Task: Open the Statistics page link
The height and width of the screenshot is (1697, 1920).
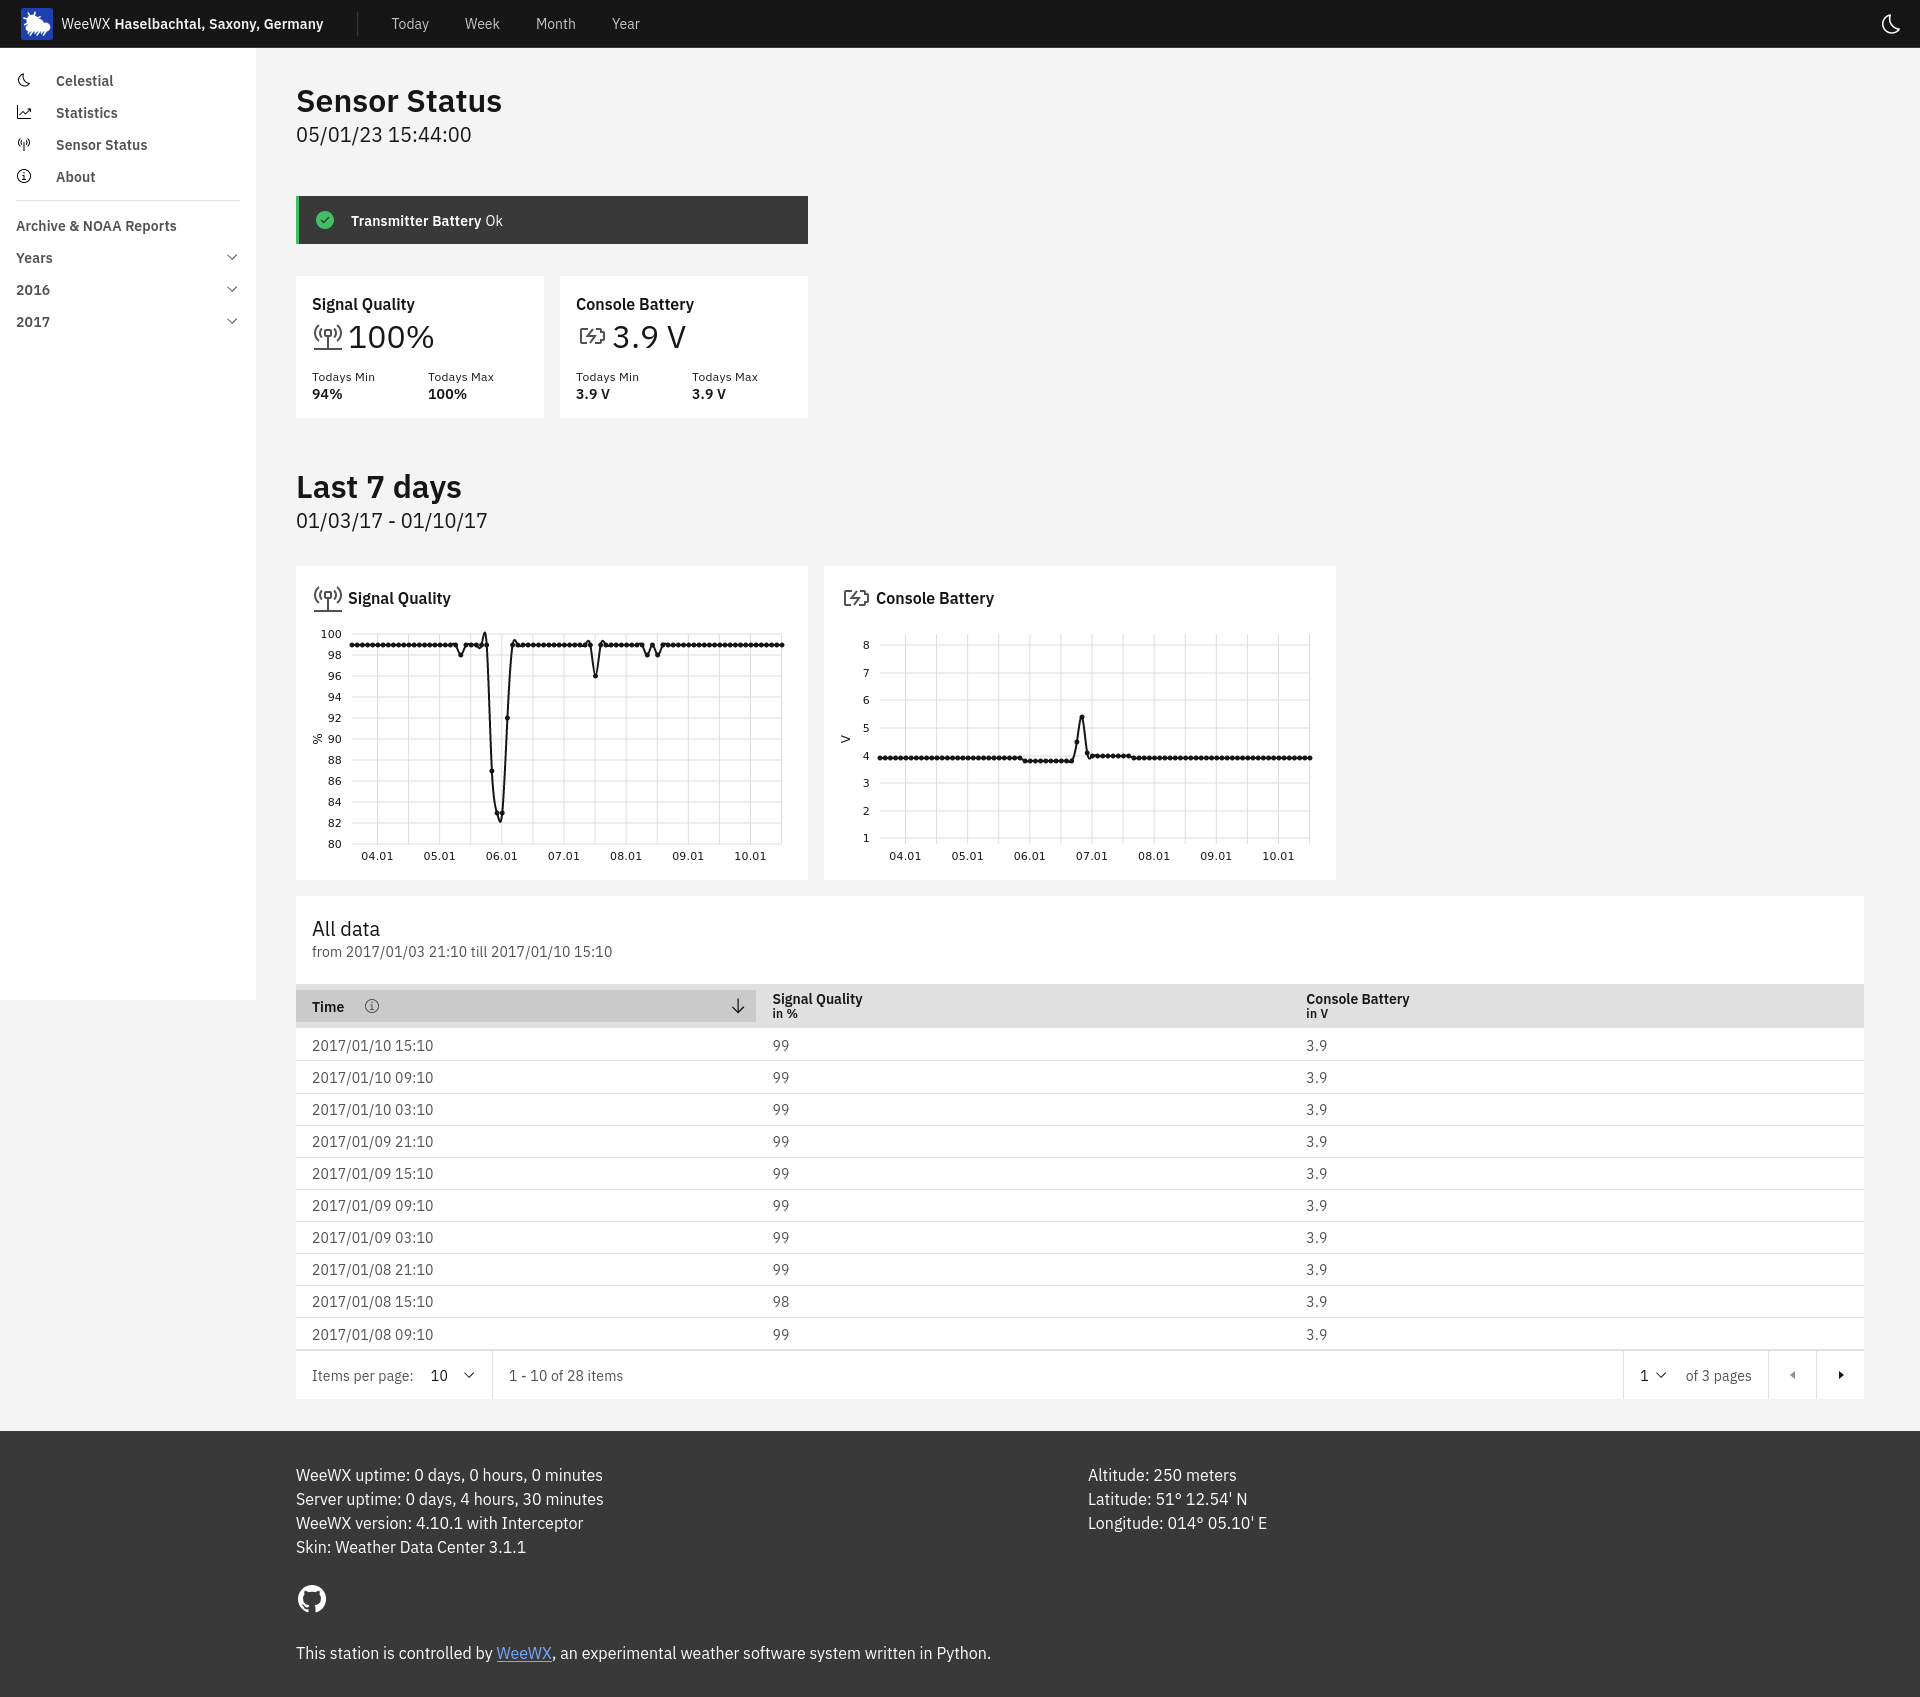Action: [x=87, y=113]
